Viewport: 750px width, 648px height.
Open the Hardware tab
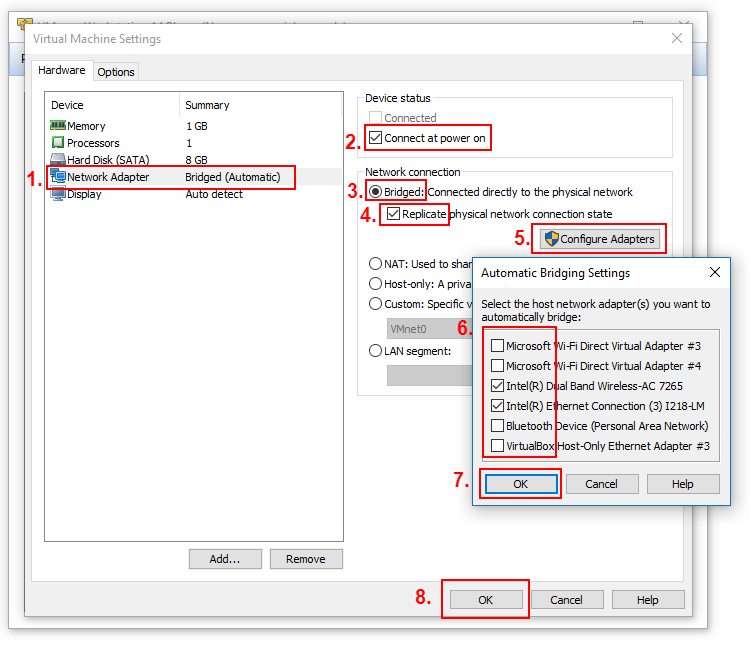tap(62, 71)
